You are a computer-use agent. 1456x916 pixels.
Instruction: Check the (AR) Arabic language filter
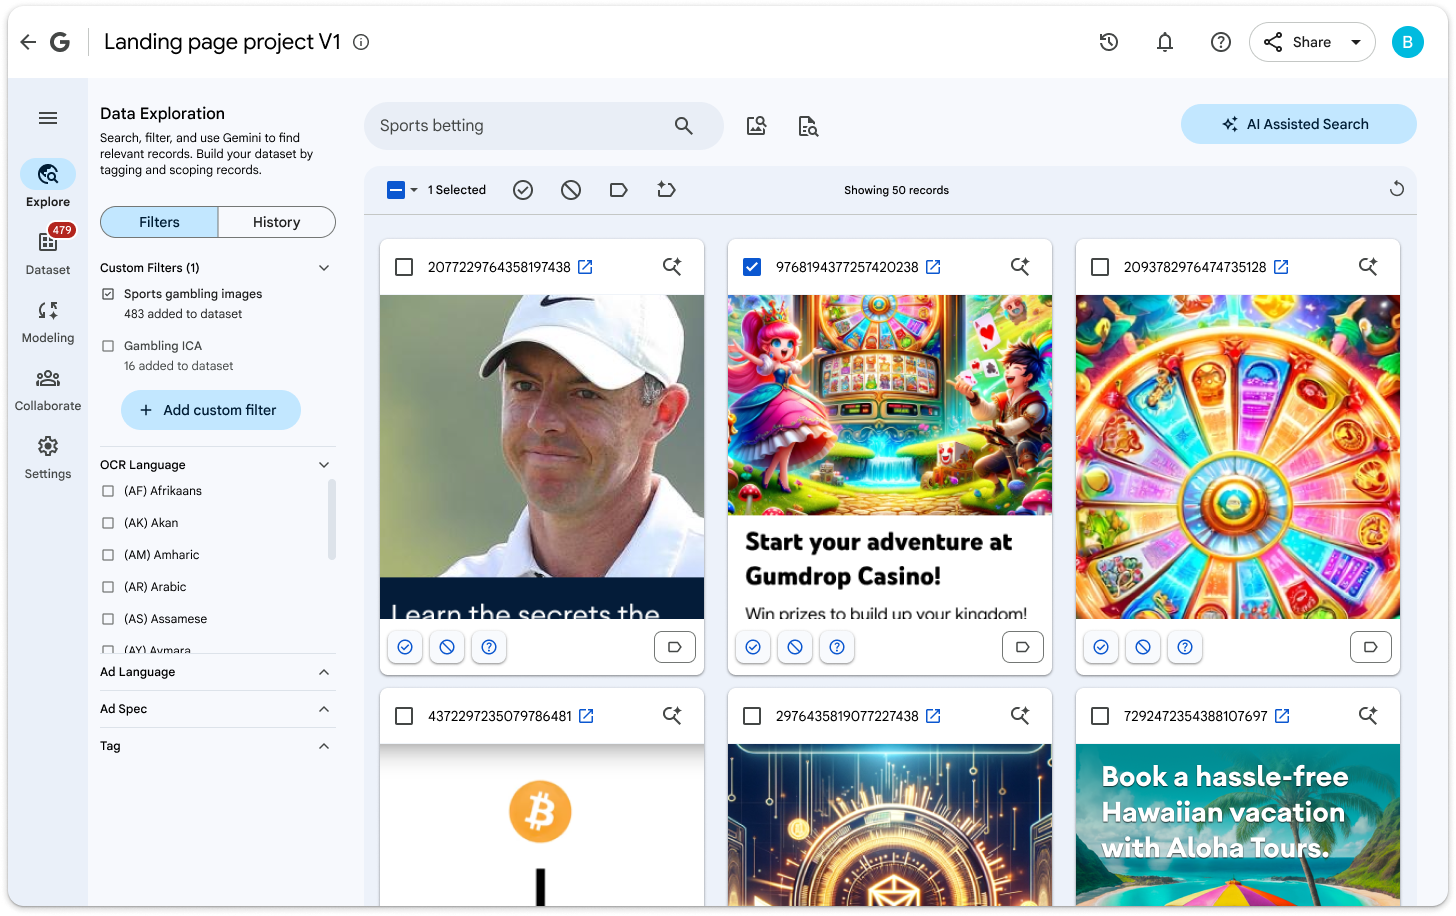coord(108,587)
